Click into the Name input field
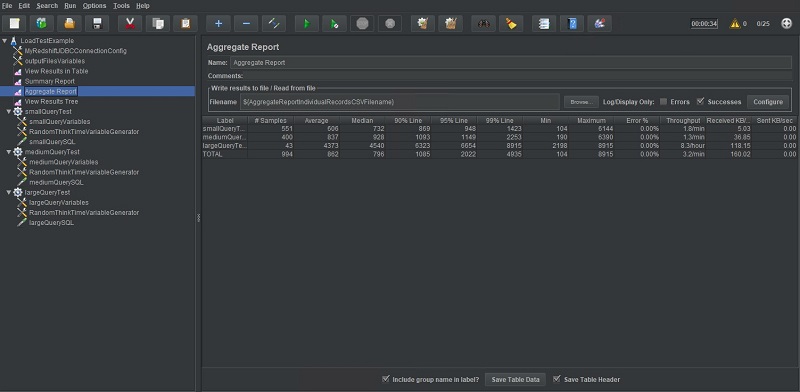 (511, 62)
